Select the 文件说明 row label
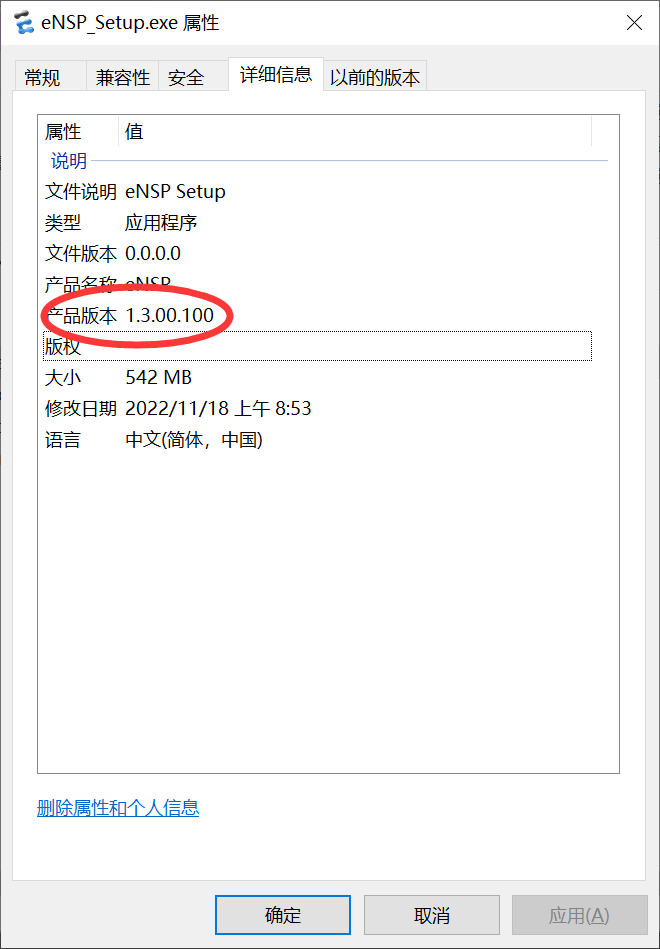Viewport: 660px width, 949px height. [x=81, y=192]
